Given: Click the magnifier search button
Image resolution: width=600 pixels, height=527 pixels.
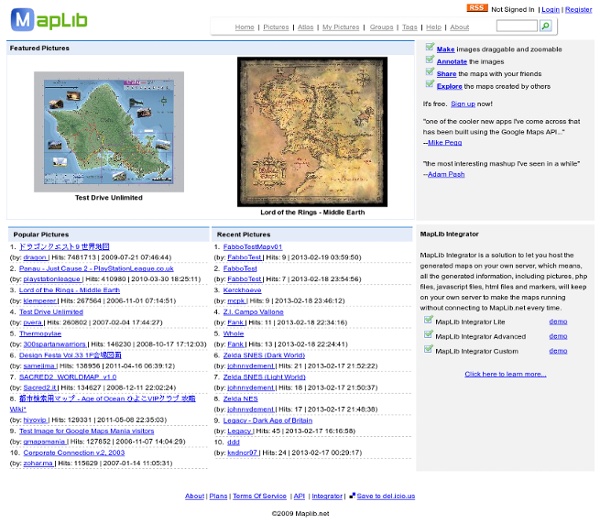Looking at the screenshot, I should (545, 26).
